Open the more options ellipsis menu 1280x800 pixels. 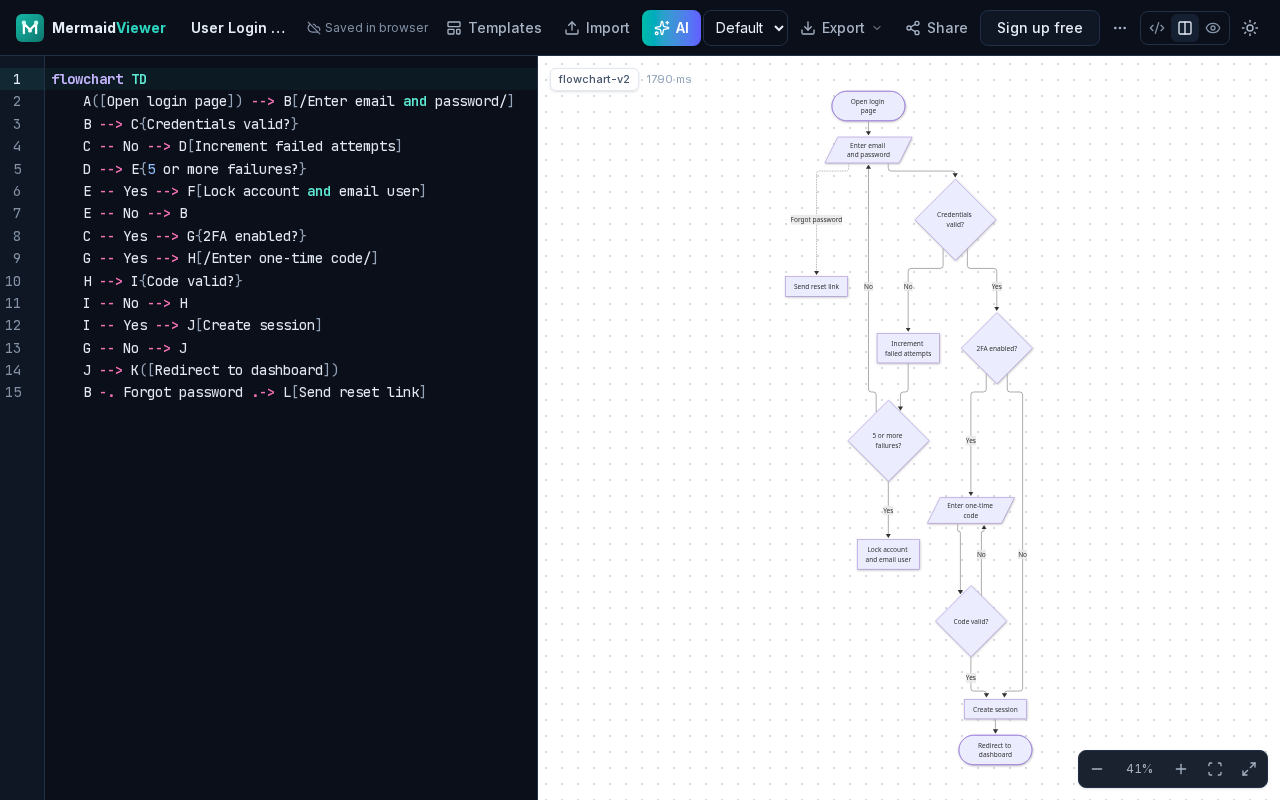coord(1120,28)
